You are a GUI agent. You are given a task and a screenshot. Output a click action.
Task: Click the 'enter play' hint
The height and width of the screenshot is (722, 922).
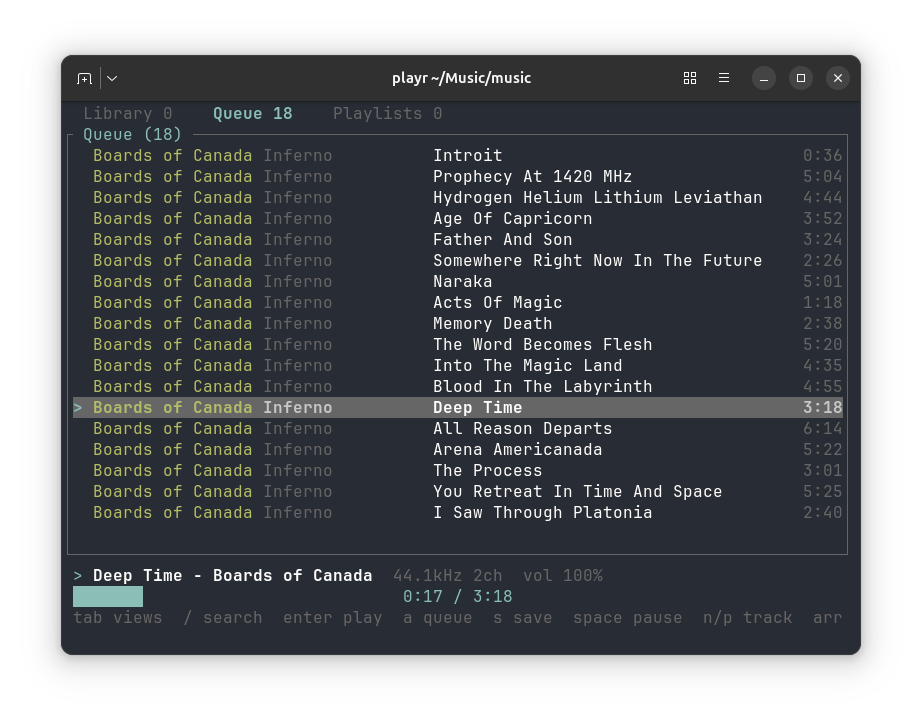point(333,618)
